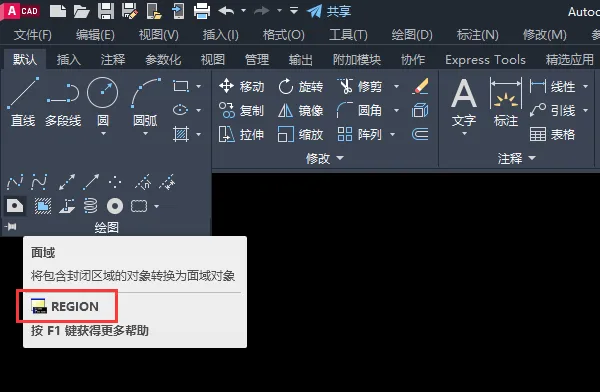The height and width of the screenshot is (392, 600).
Task: Open the Trim (修剪) dropdown arrow
Action: [x=396, y=86]
